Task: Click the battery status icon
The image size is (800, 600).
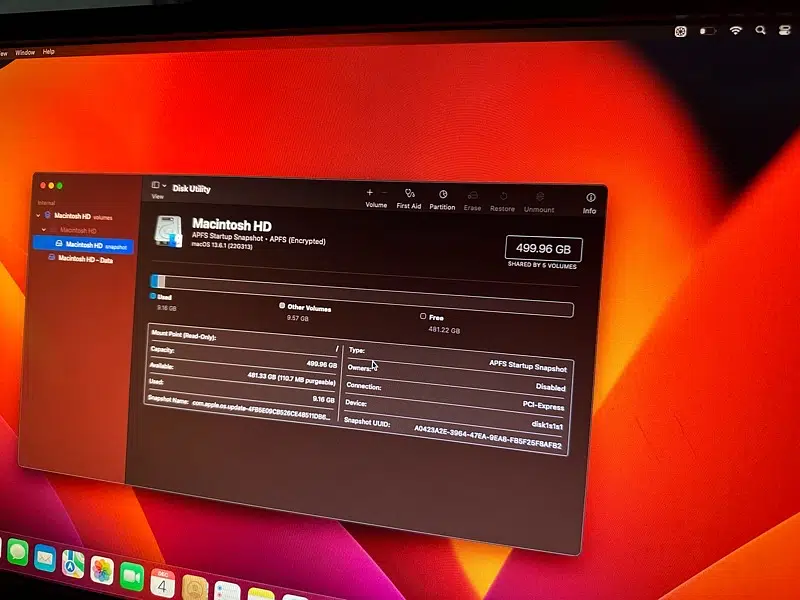Action: (708, 31)
